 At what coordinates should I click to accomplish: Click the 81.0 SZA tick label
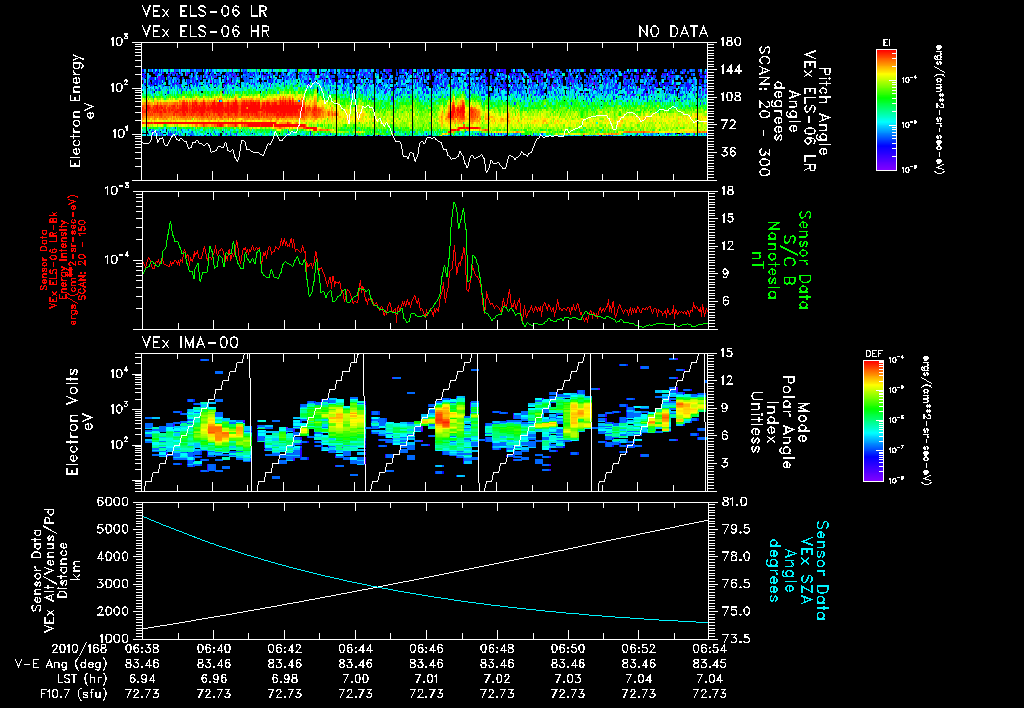(734, 502)
